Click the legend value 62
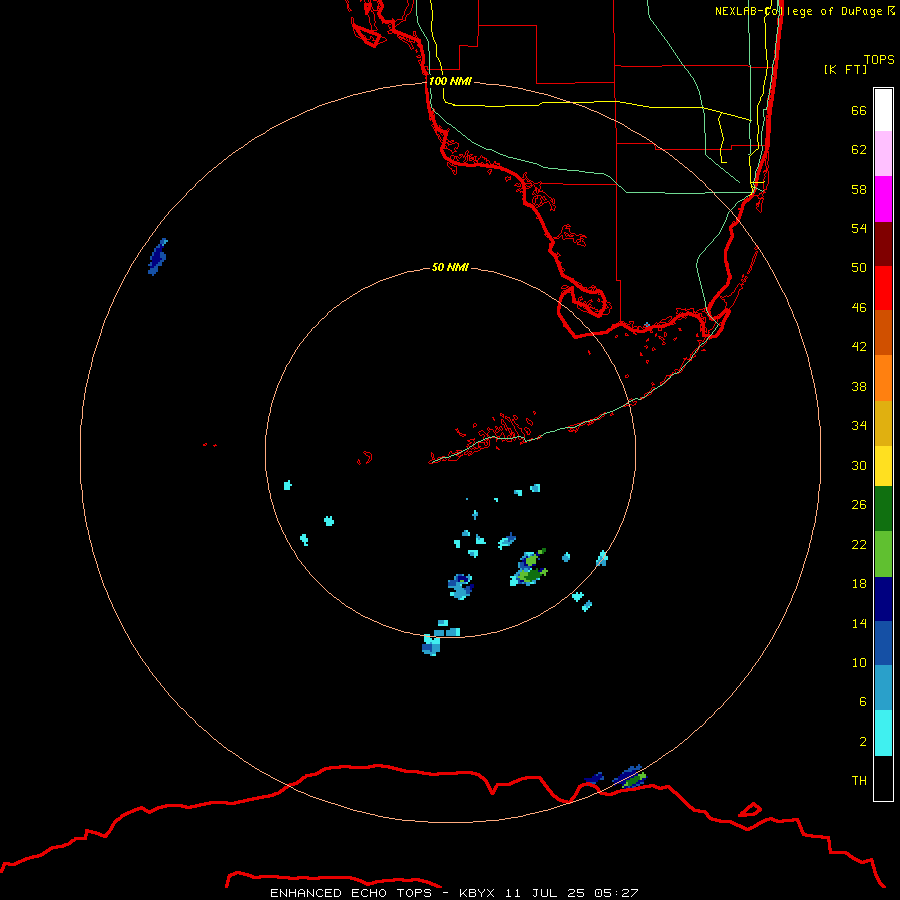This screenshot has width=900, height=900. point(859,150)
